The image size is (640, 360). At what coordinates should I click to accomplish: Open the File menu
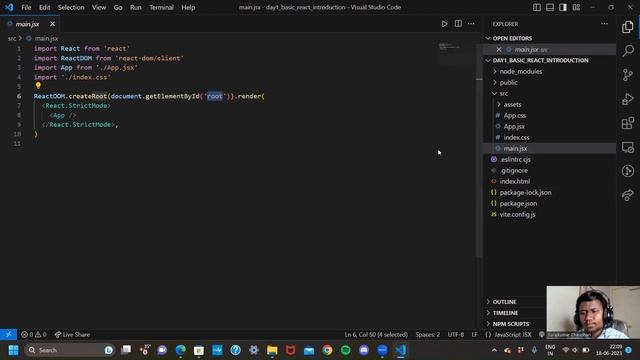pos(26,7)
